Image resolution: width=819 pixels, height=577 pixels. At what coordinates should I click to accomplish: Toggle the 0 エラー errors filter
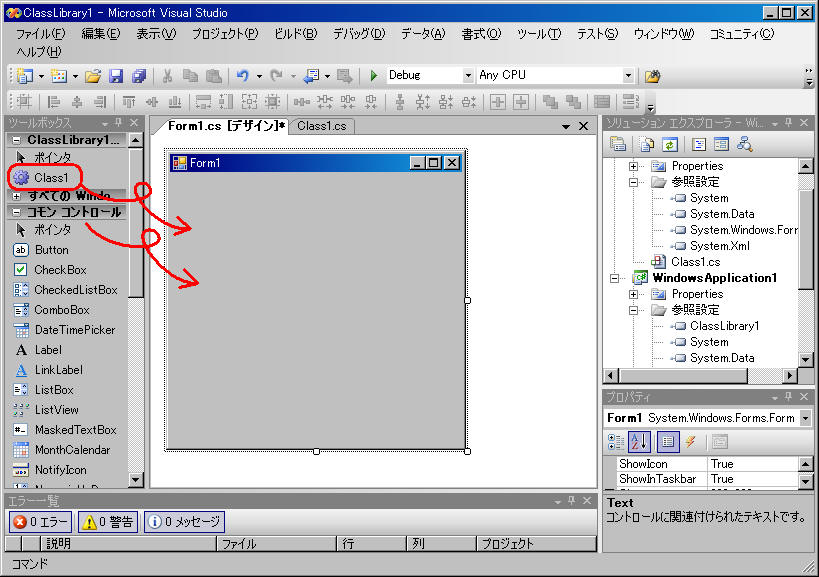[x=40, y=521]
